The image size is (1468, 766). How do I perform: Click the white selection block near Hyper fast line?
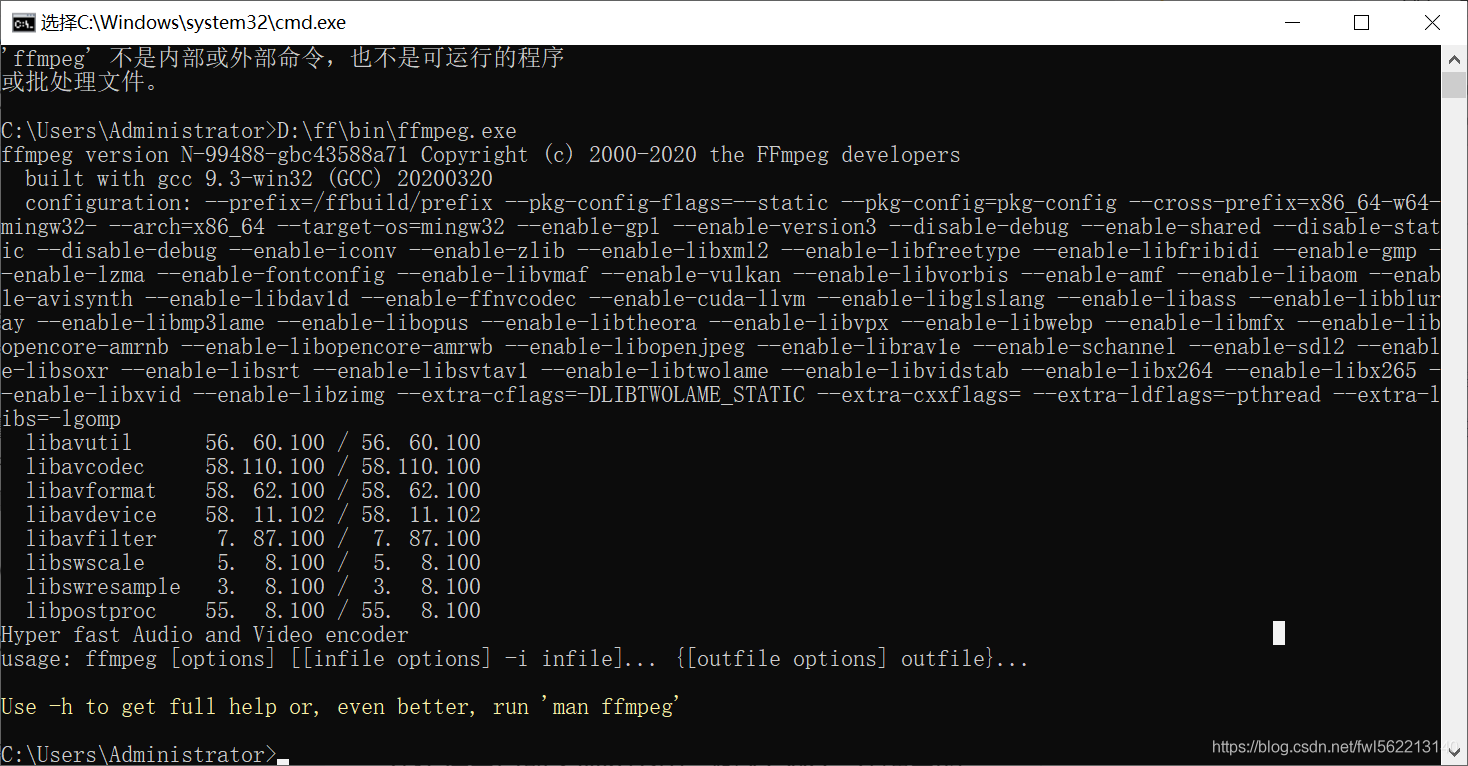point(1279,633)
